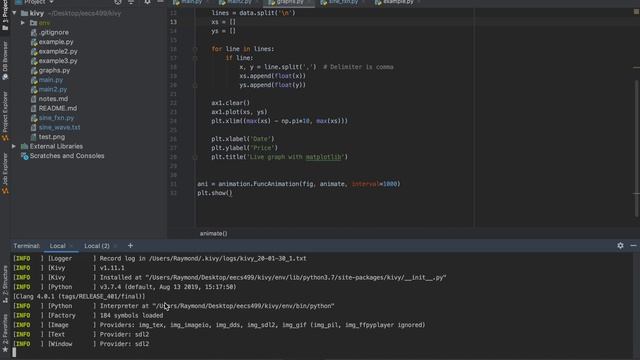Hide the Terminal panel with minus icon
The width and height of the screenshot is (640, 360).
pos(633,246)
